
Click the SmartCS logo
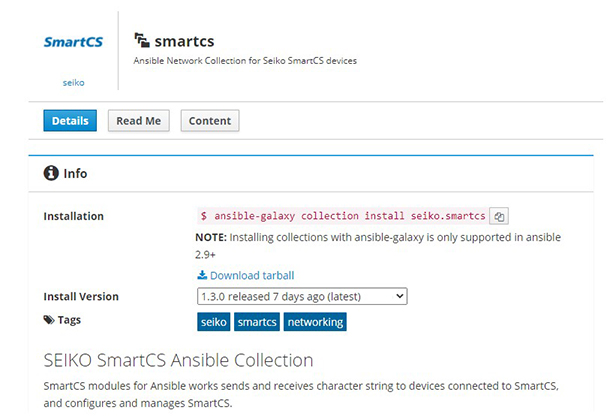[73, 42]
